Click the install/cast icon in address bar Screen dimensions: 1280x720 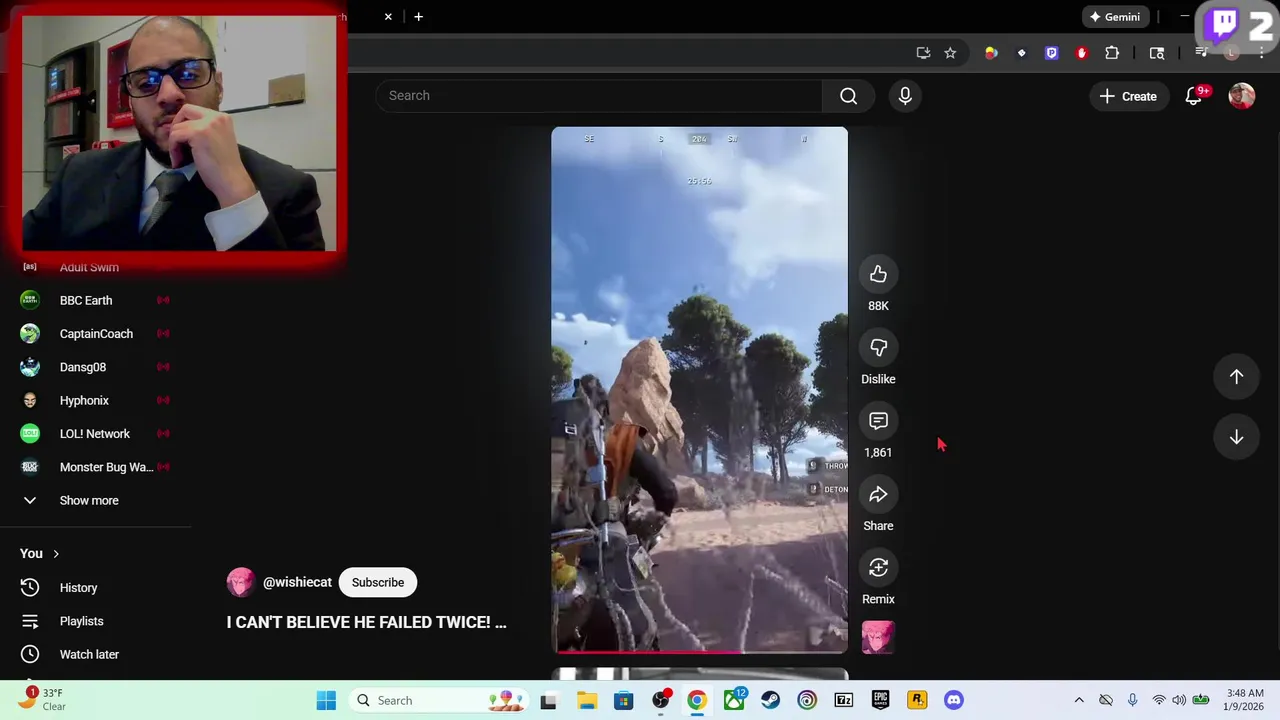pos(923,53)
